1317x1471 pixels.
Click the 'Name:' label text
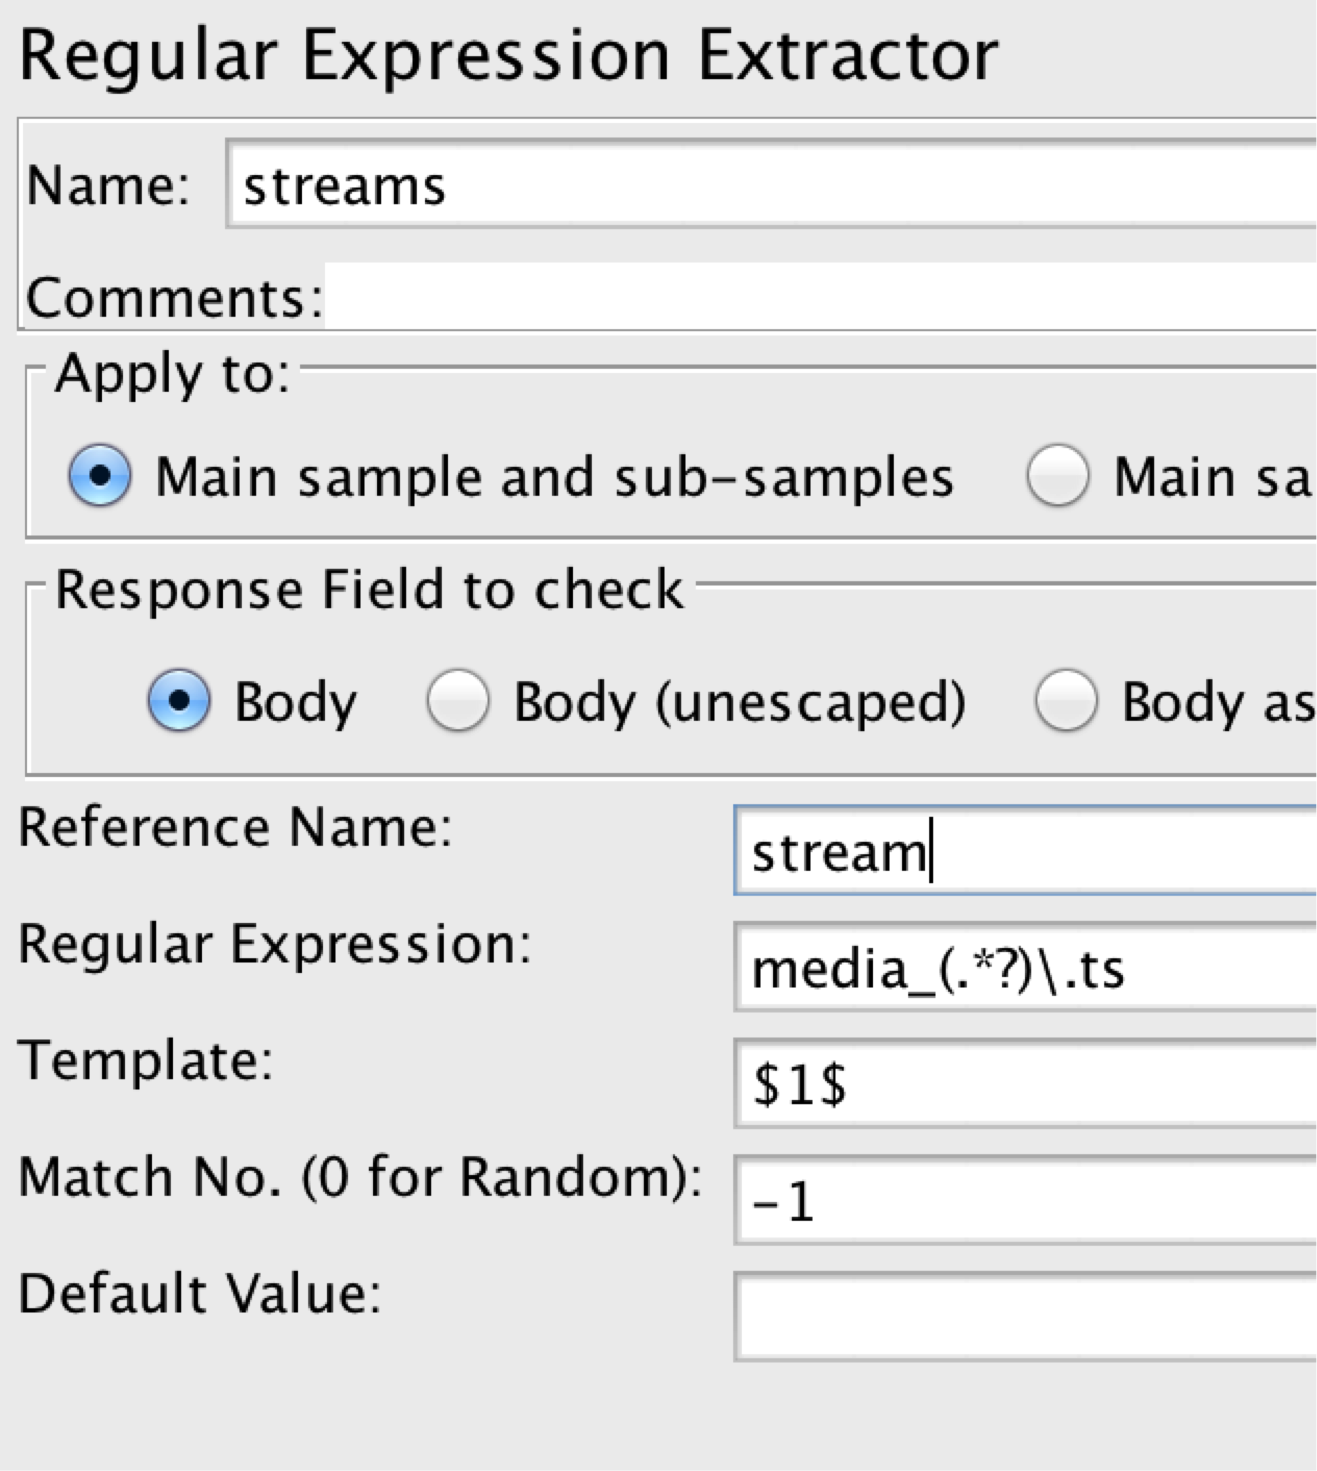108,186
